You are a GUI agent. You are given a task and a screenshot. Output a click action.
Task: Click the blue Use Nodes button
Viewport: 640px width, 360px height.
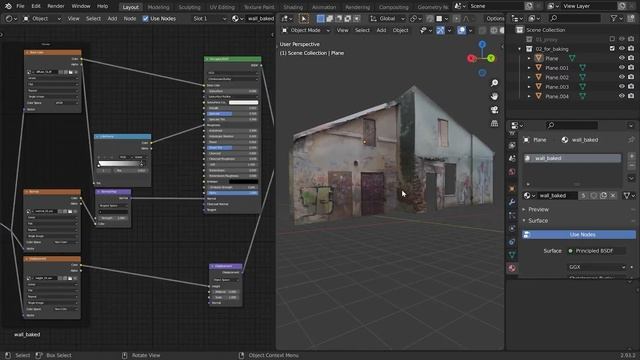point(579,235)
